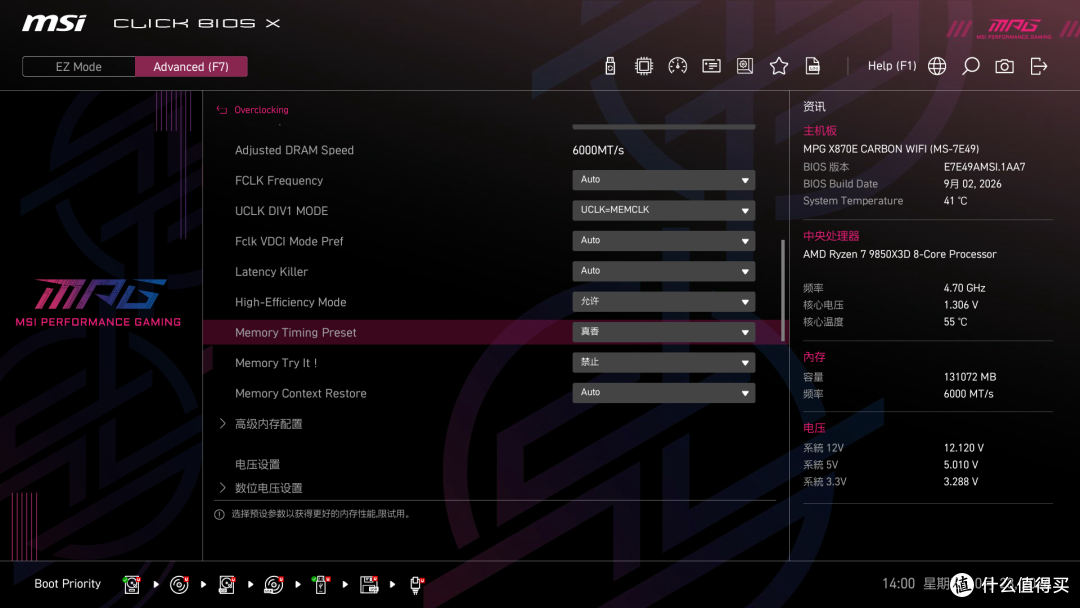This screenshot has width=1080, height=608.
Task: Select the USB key boot device icon
Action: [x=320, y=585]
